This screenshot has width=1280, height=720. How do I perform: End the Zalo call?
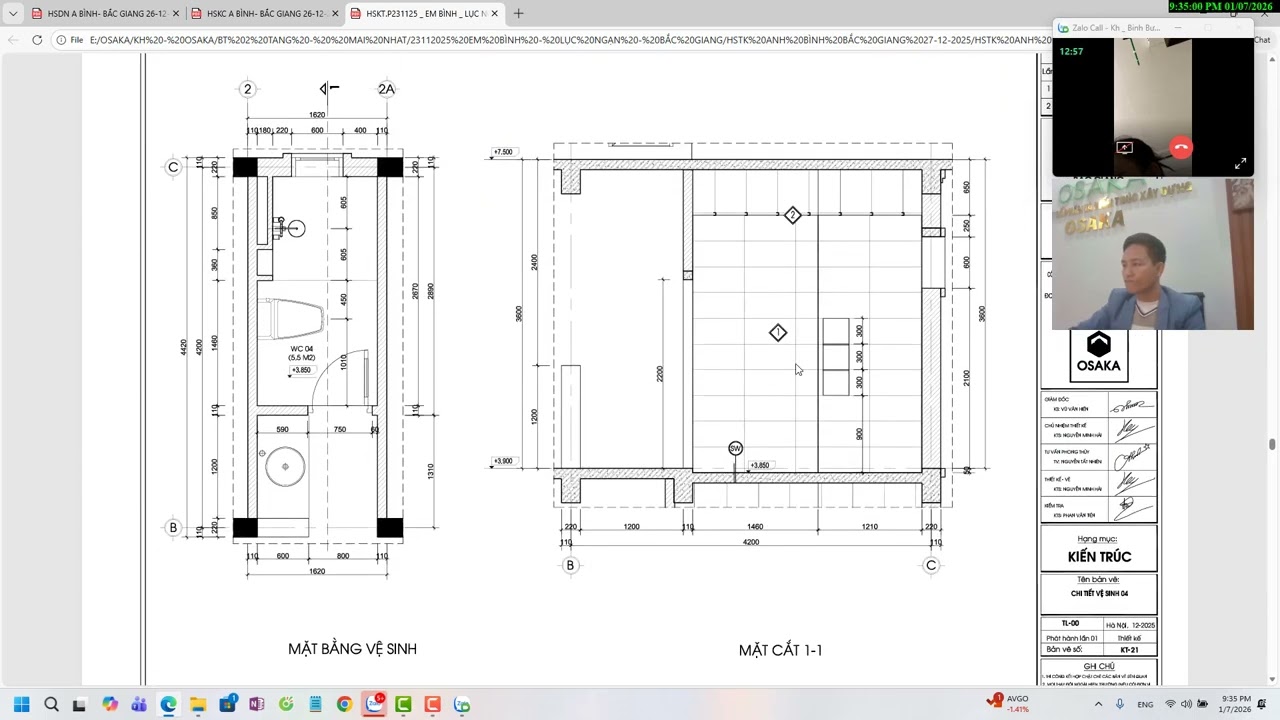[1181, 148]
